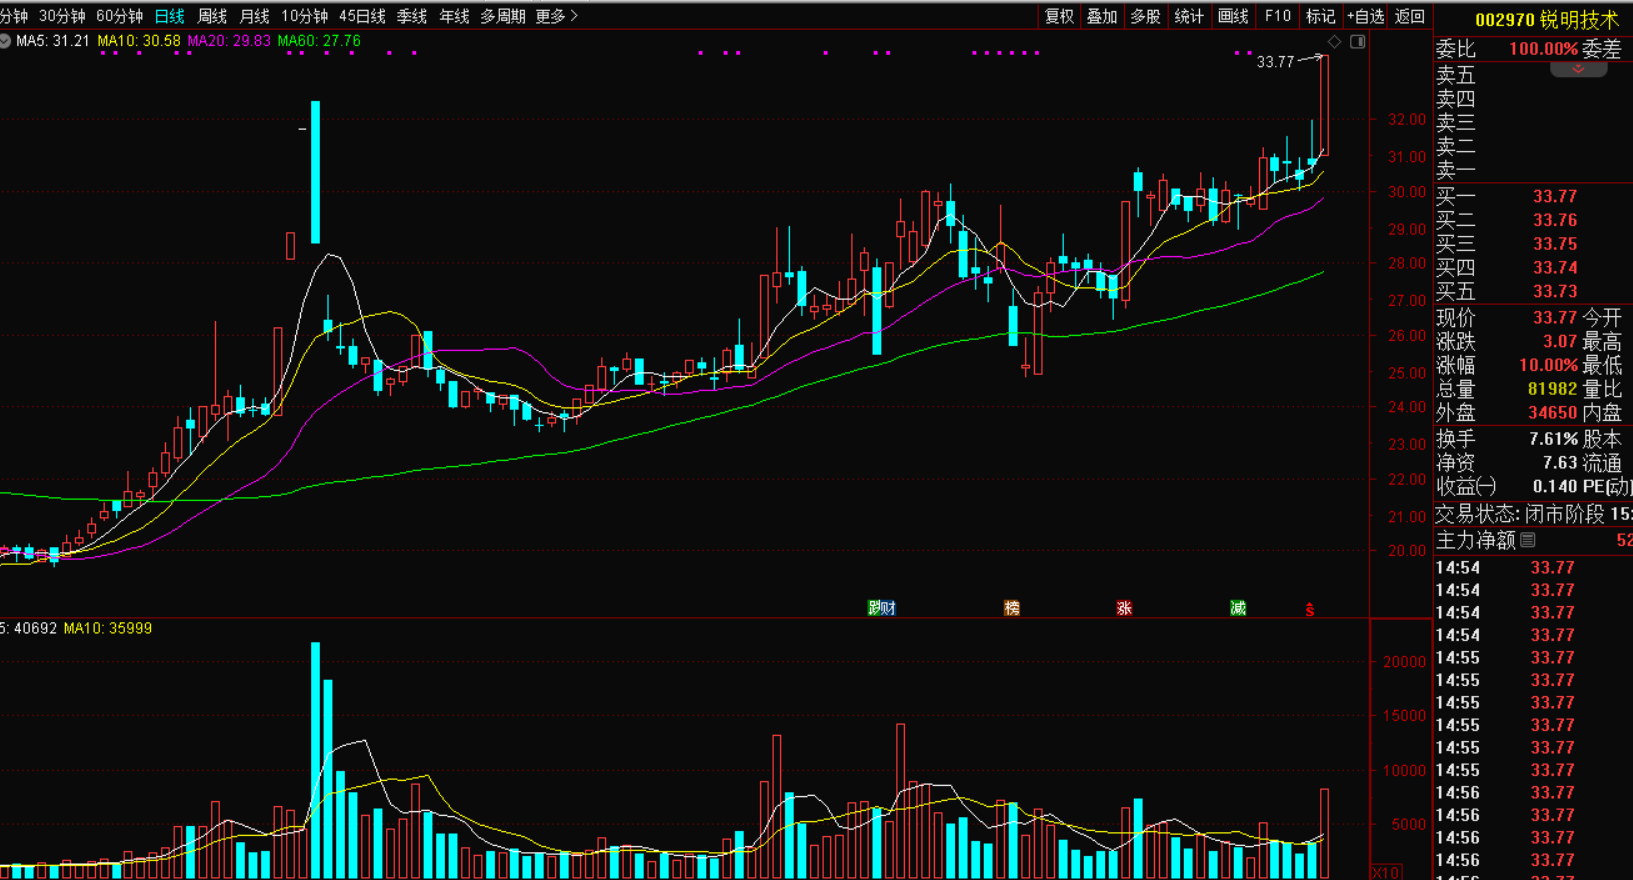Open the 主力净额 detail list icon

click(x=1527, y=540)
